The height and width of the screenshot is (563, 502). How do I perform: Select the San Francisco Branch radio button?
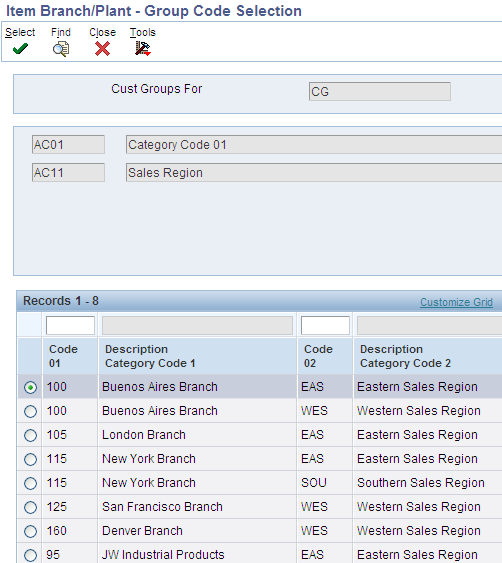coord(30,507)
